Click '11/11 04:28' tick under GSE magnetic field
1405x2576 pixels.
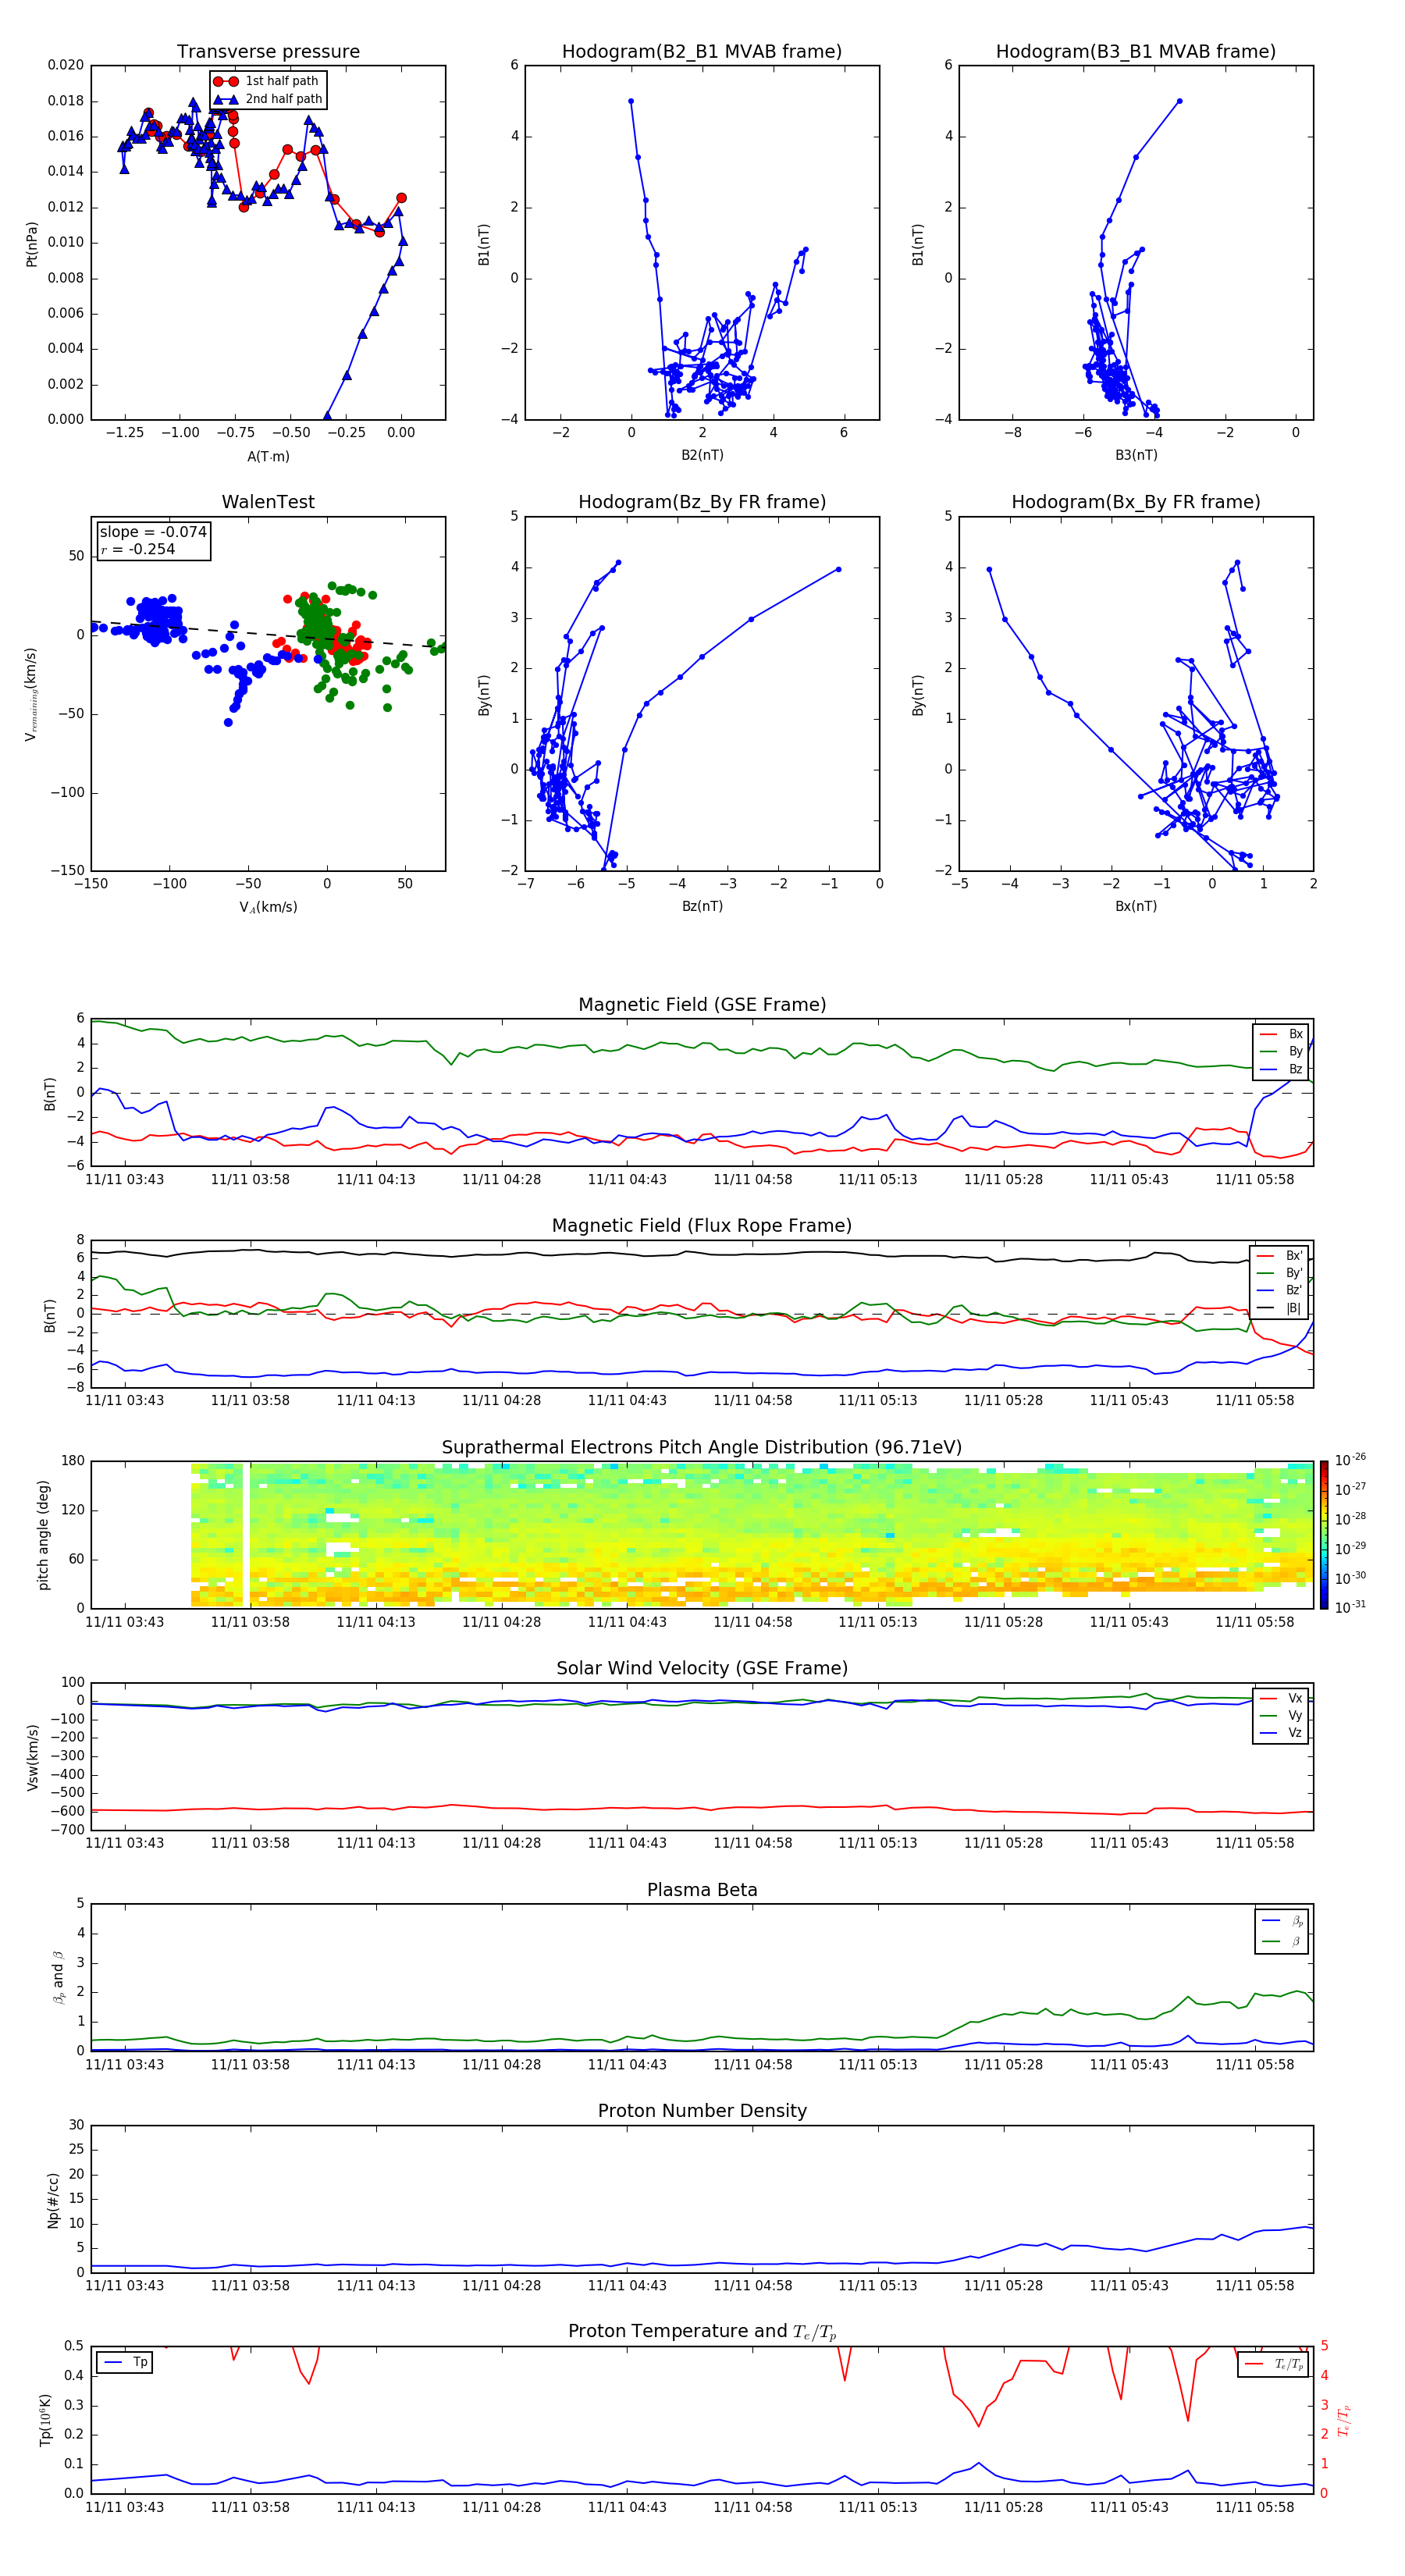pyautogui.click(x=501, y=1179)
